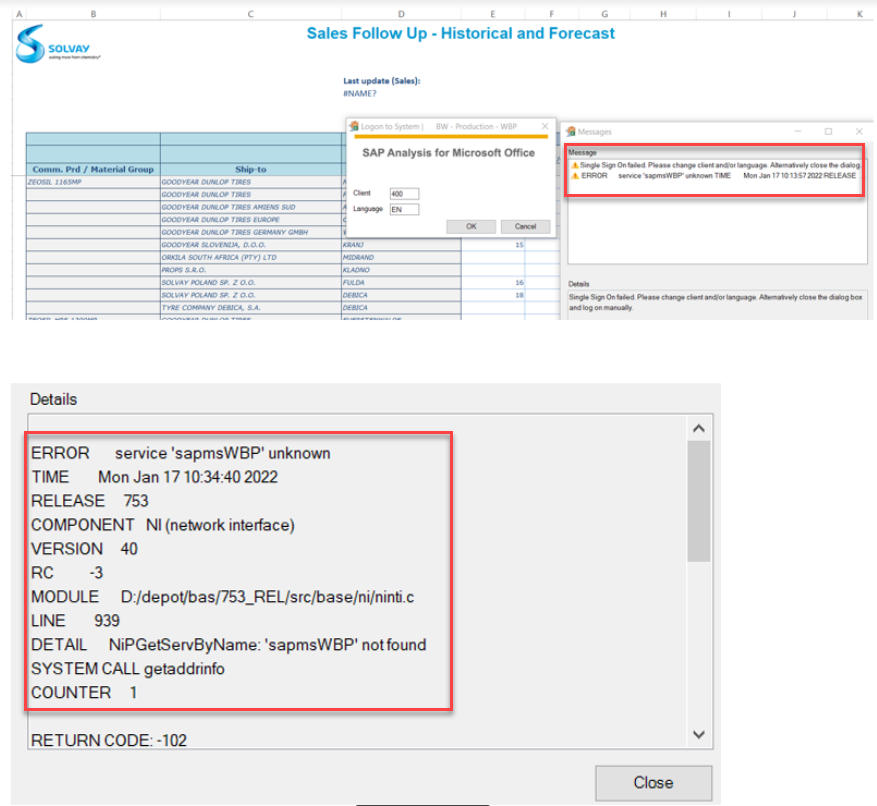877x806 pixels.
Task: Close the Logon to System dialog
Action: [x=544, y=127]
